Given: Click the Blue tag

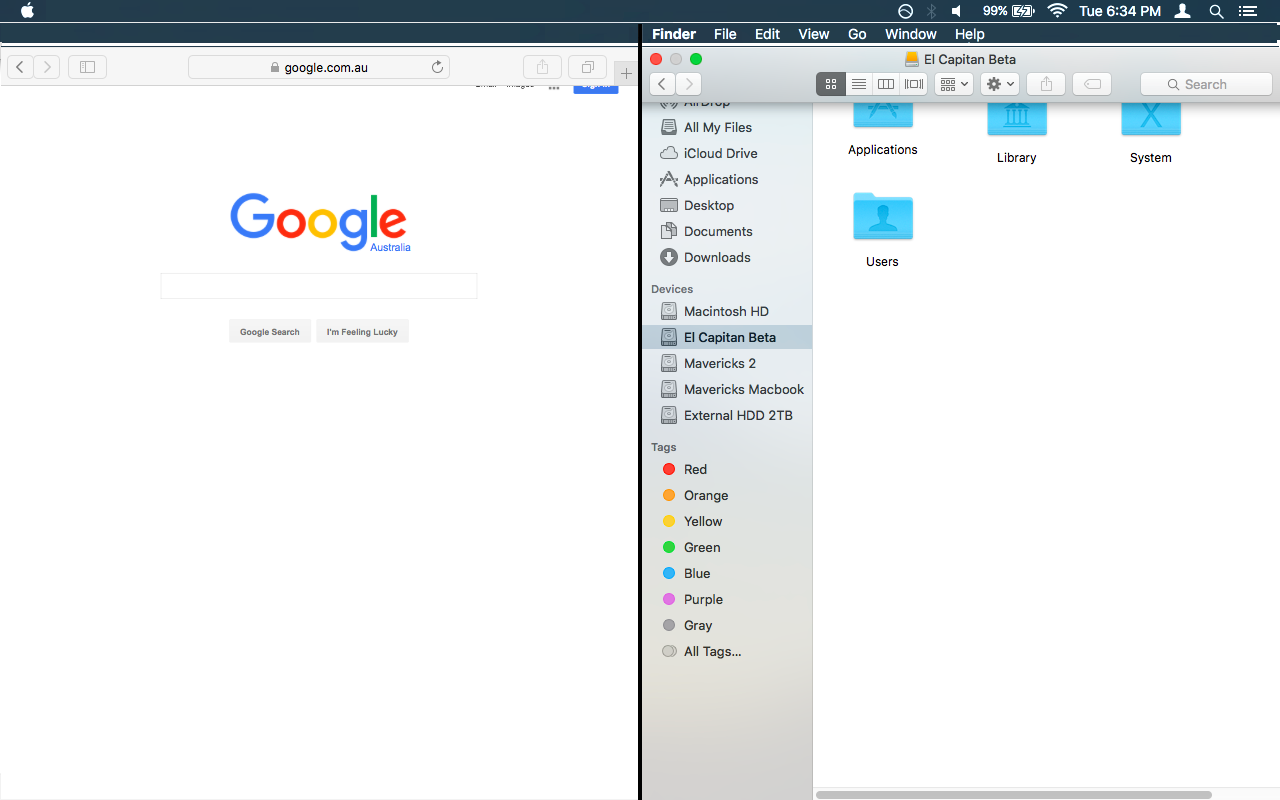Looking at the screenshot, I should pyautogui.click(x=727, y=573).
